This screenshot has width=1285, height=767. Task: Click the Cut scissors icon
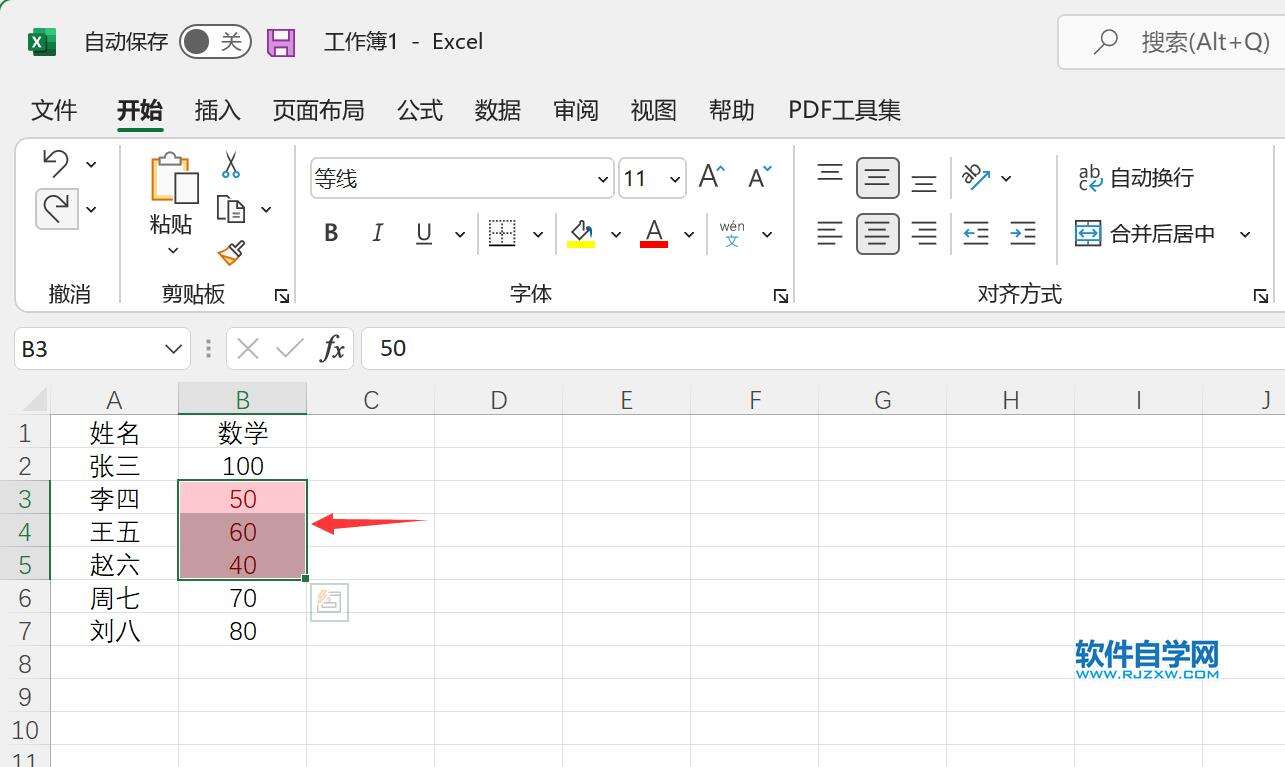click(231, 164)
